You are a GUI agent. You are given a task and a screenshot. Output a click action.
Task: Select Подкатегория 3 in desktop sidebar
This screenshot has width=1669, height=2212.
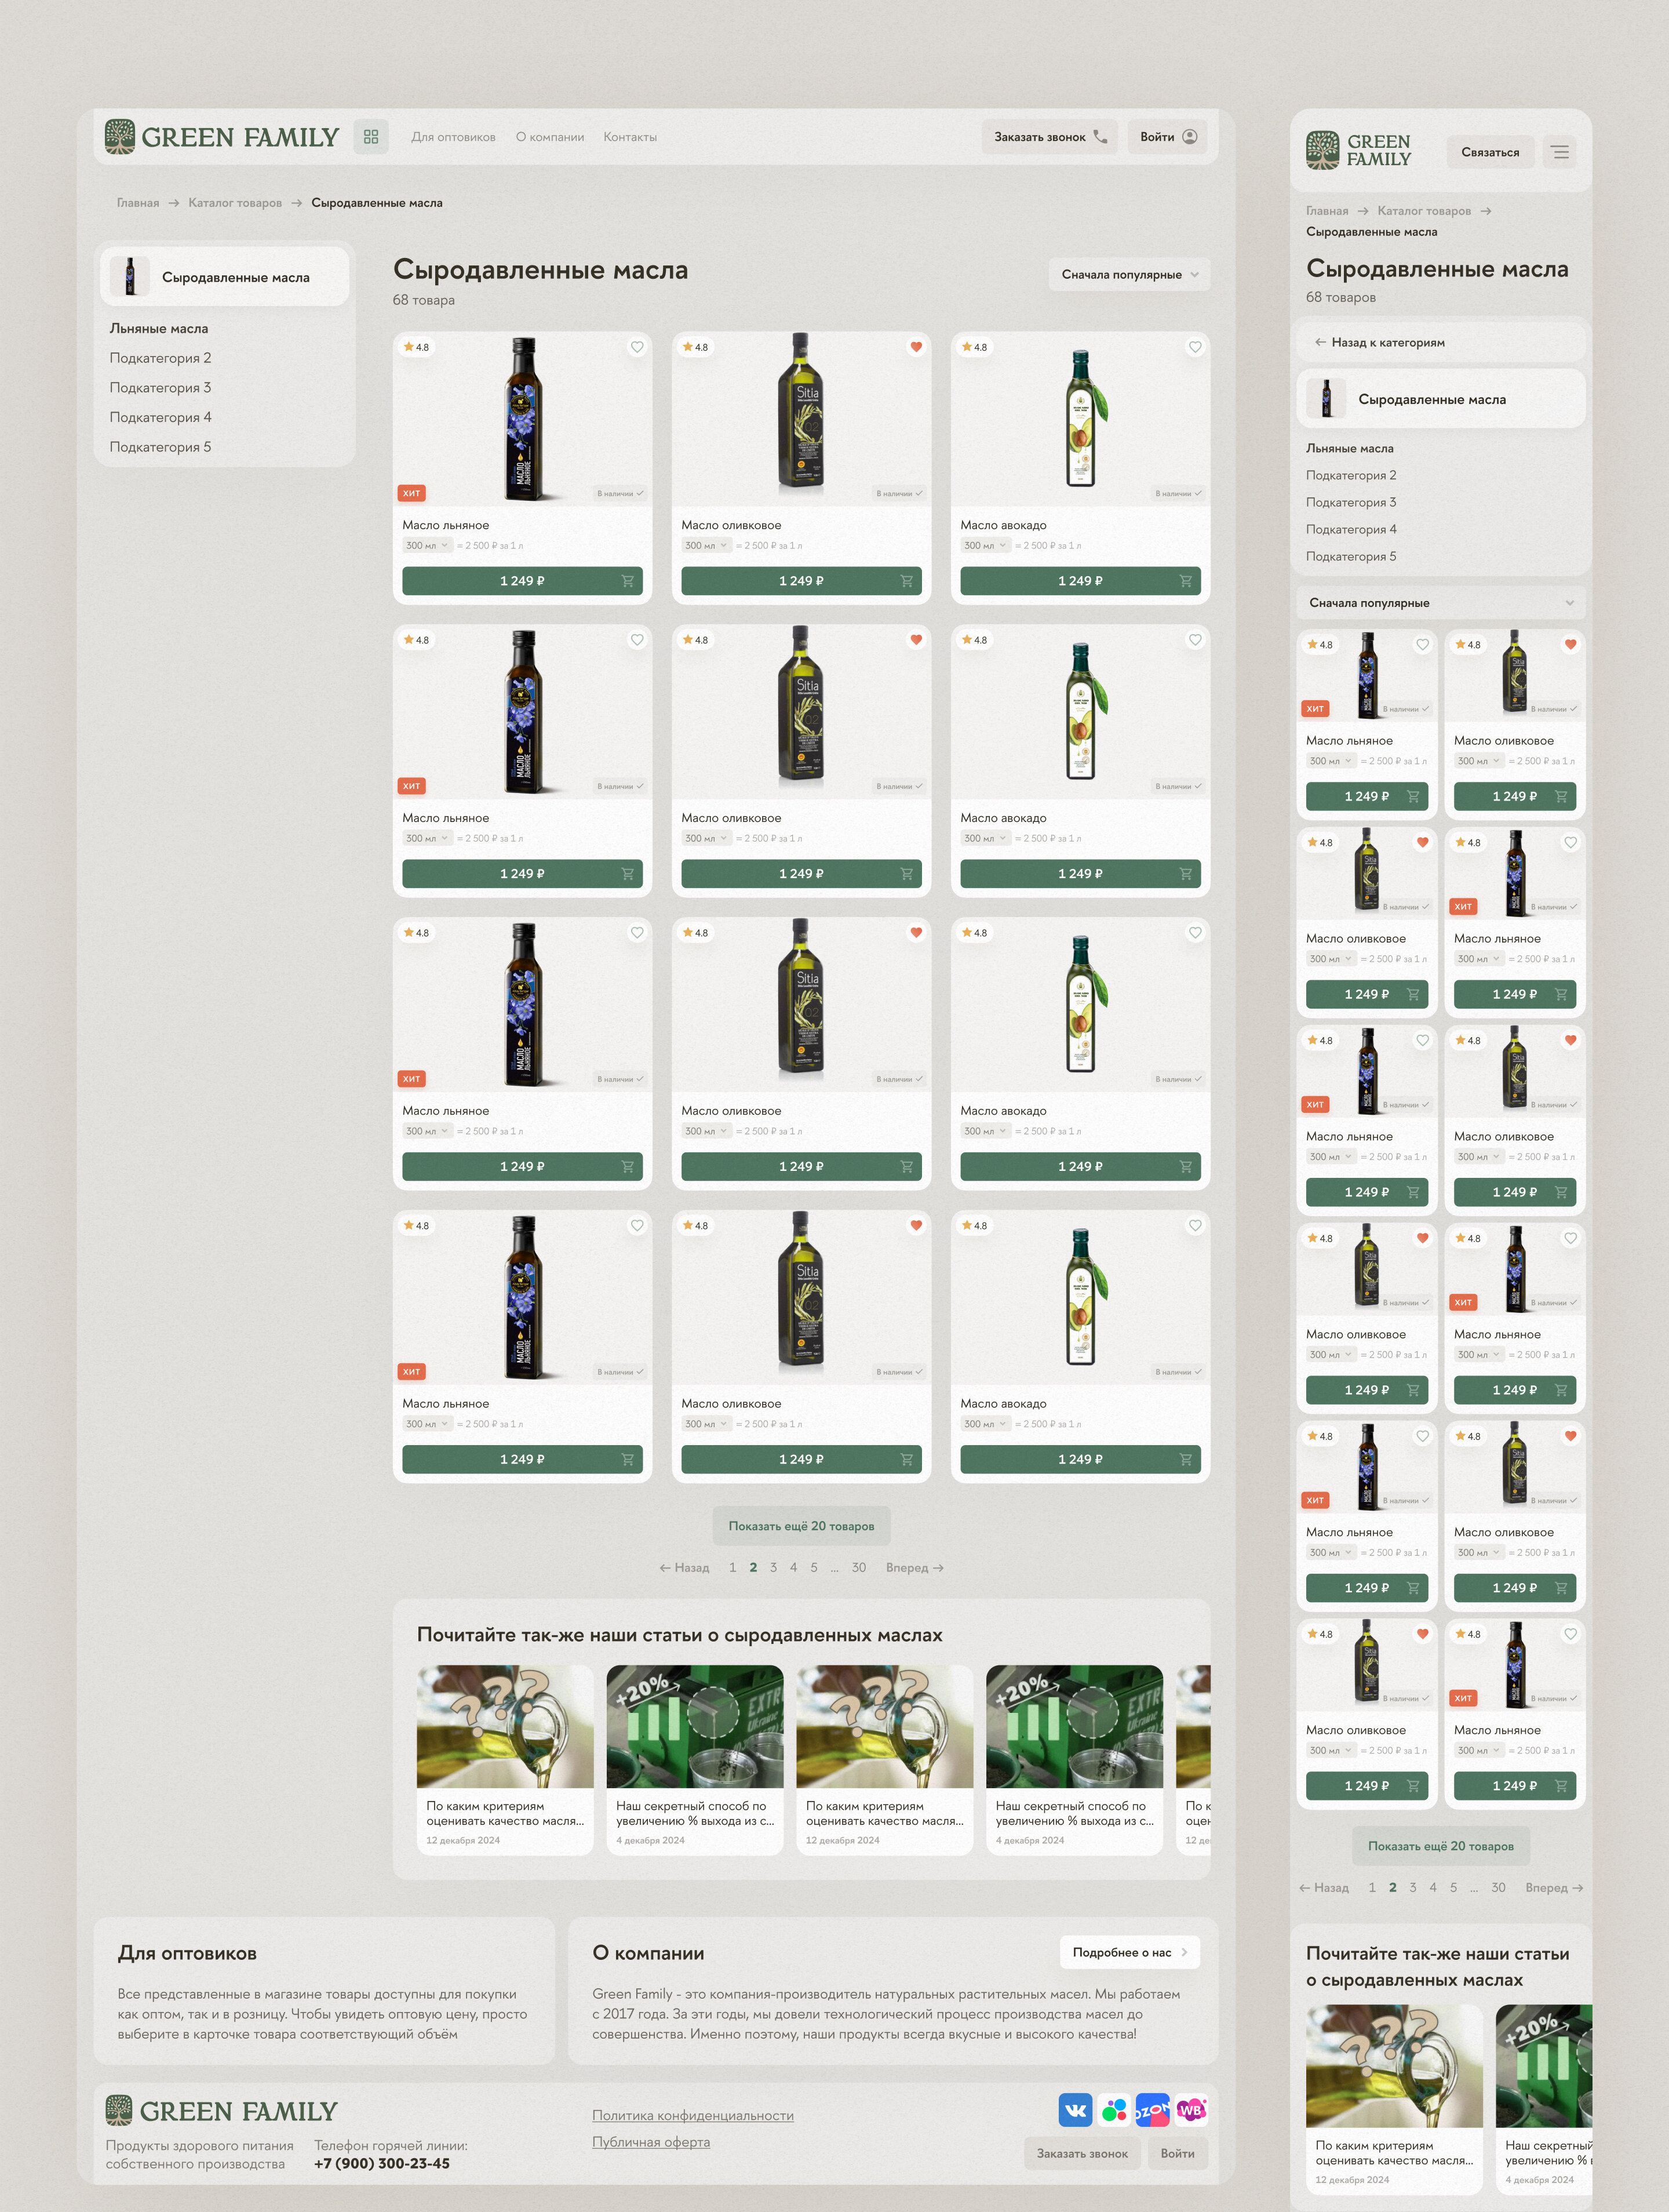click(160, 388)
